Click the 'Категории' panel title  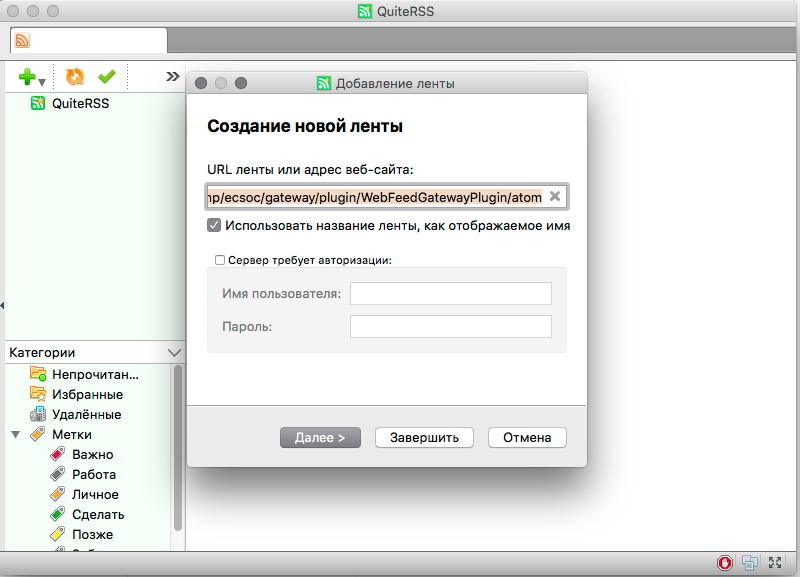point(42,353)
